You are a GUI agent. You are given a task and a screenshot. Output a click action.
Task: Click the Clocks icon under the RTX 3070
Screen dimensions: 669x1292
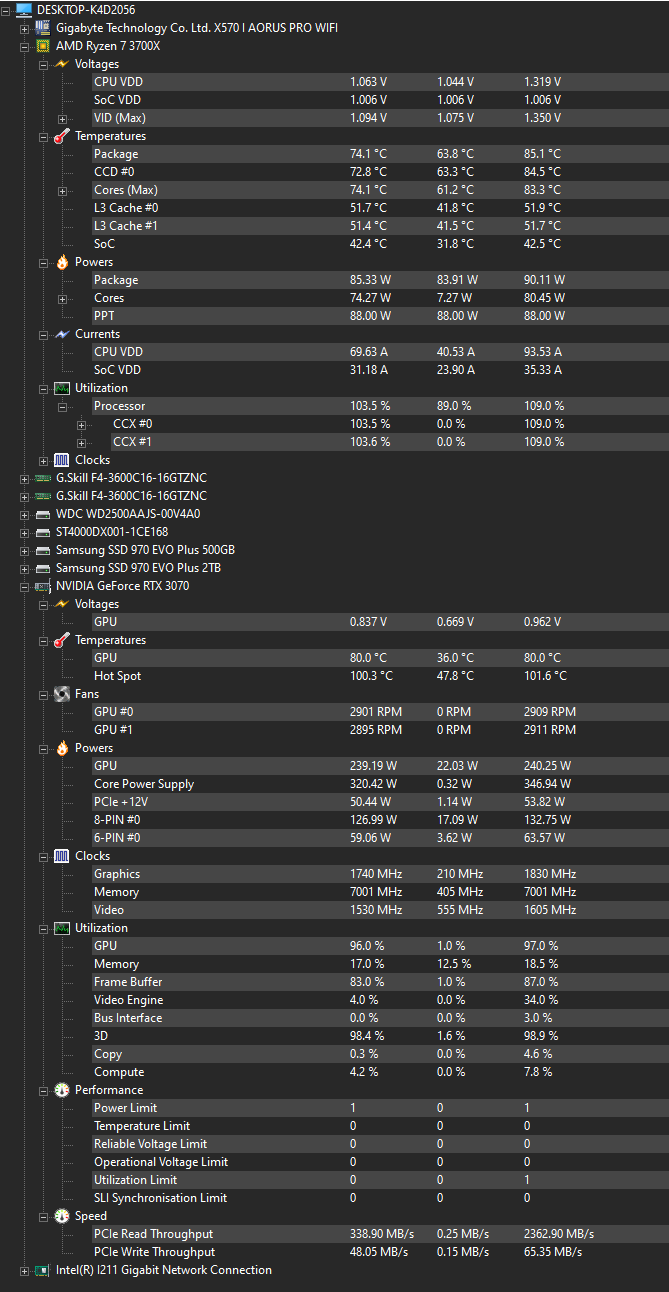pos(62,856)
